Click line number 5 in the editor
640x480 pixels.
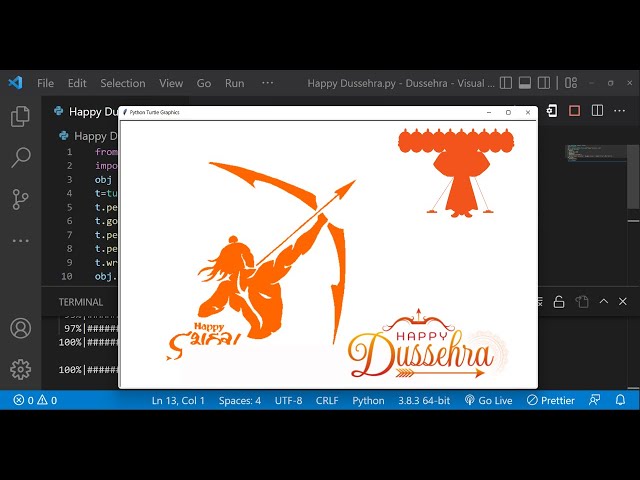[x=69, y=207]
